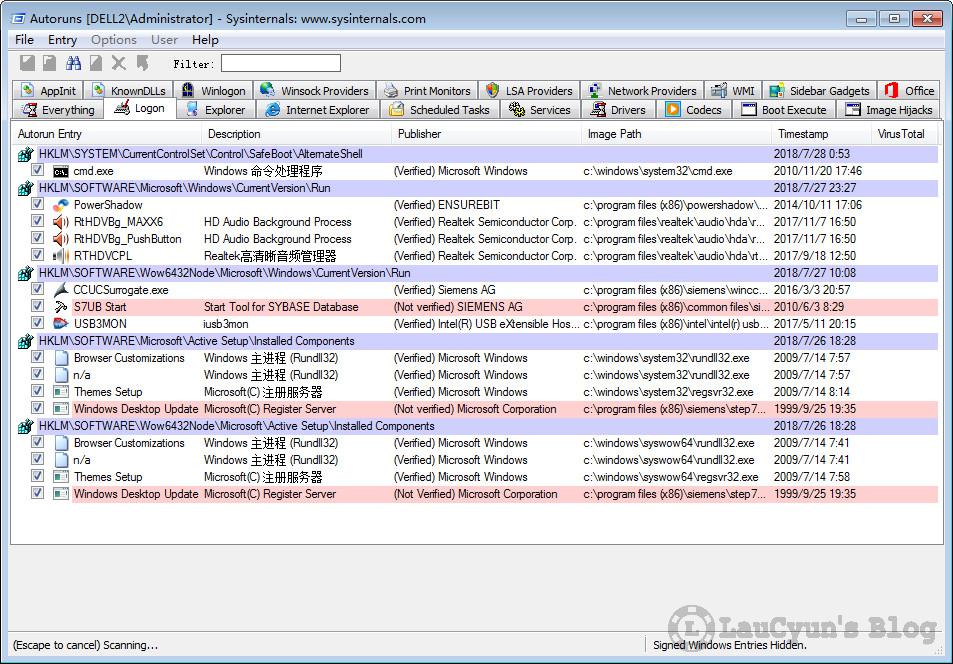Open the Office tab
The height and width of the screenshot is (664, 953).
click(909, 91)
